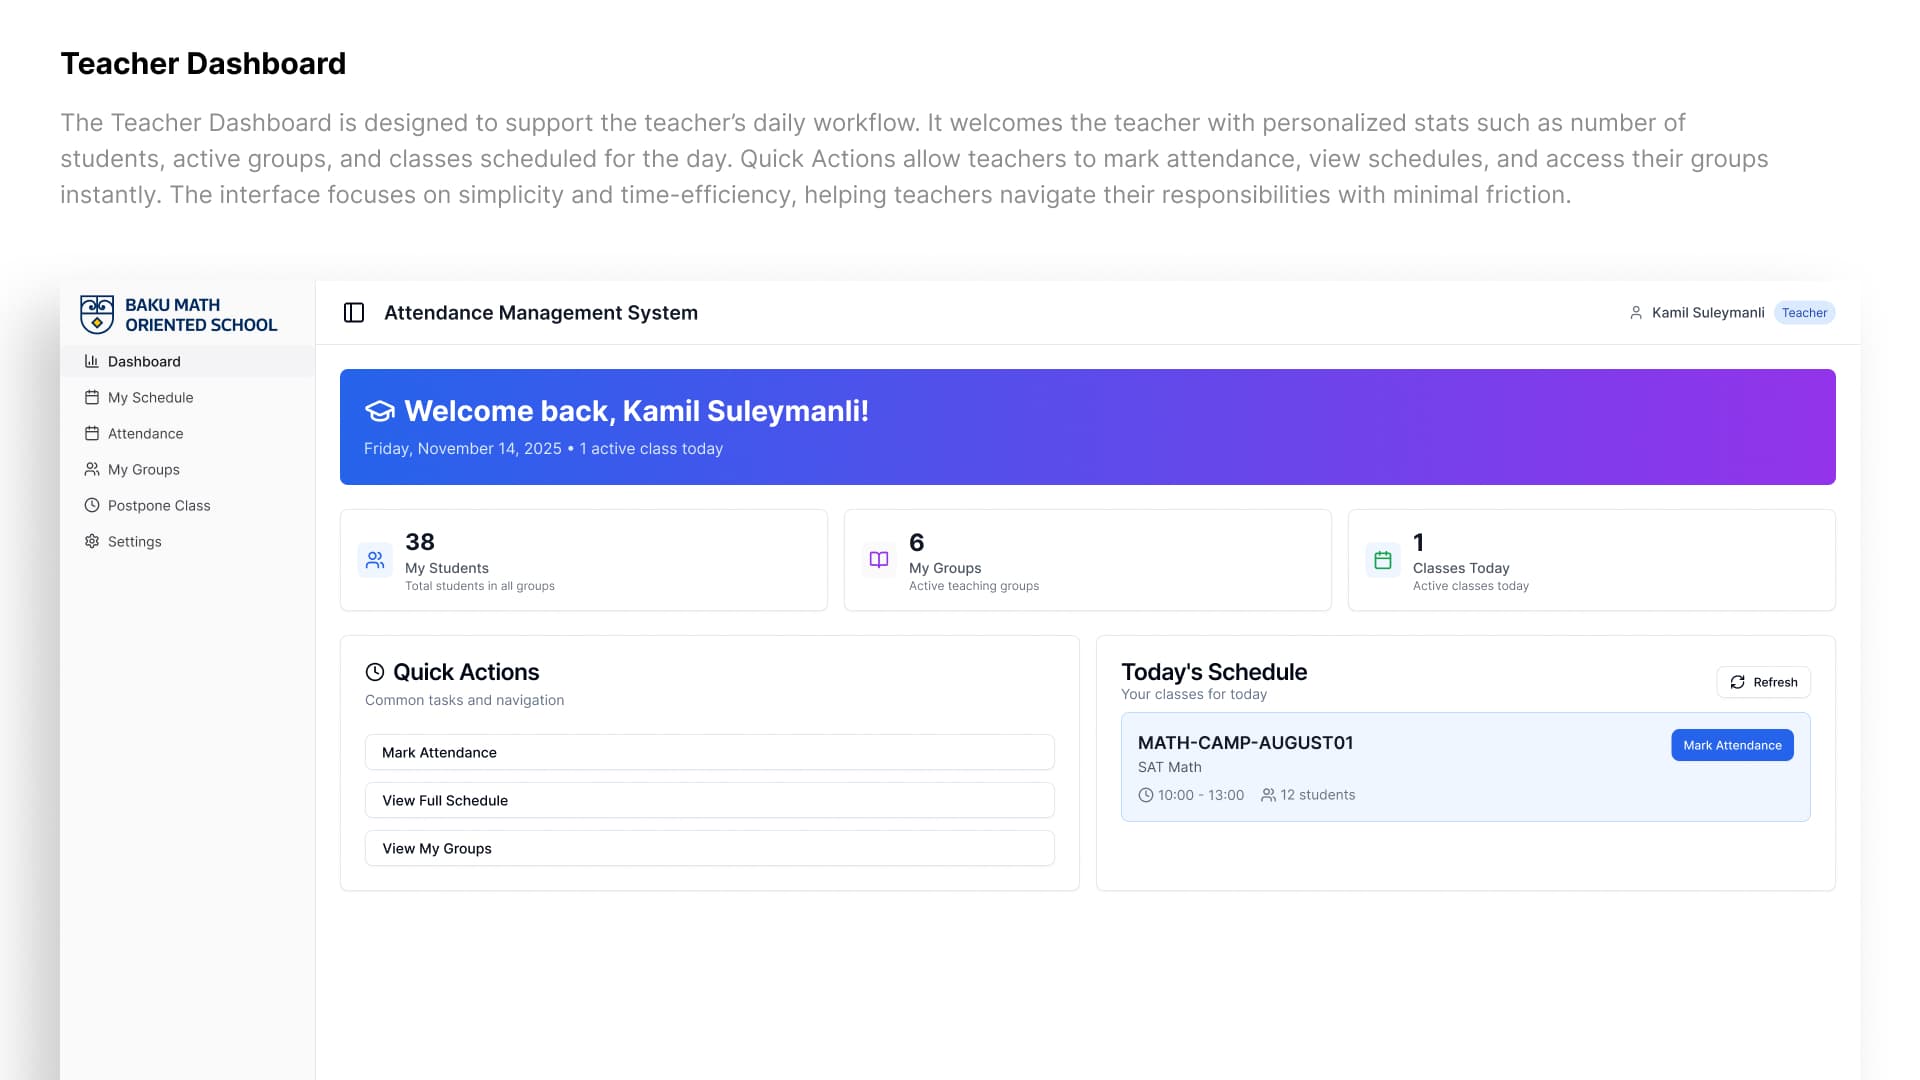Click the Teacher role badge
The height and width of the screenshot is (1080, 1920).
tap(1804, 313)
